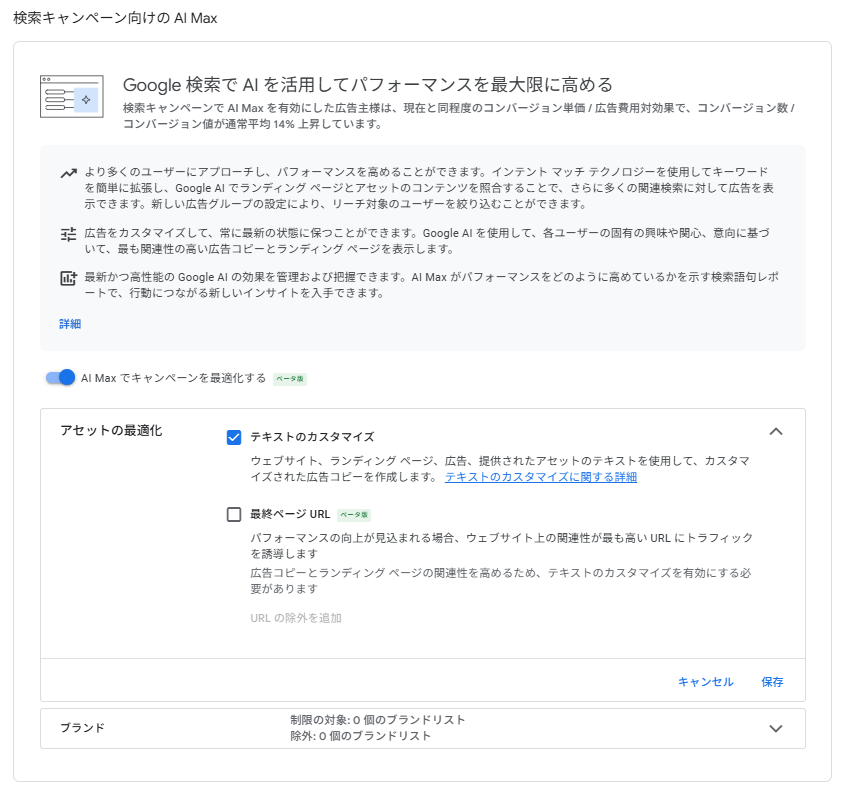Click the テキストのカスタマイズ label

(x=312, y=437)
